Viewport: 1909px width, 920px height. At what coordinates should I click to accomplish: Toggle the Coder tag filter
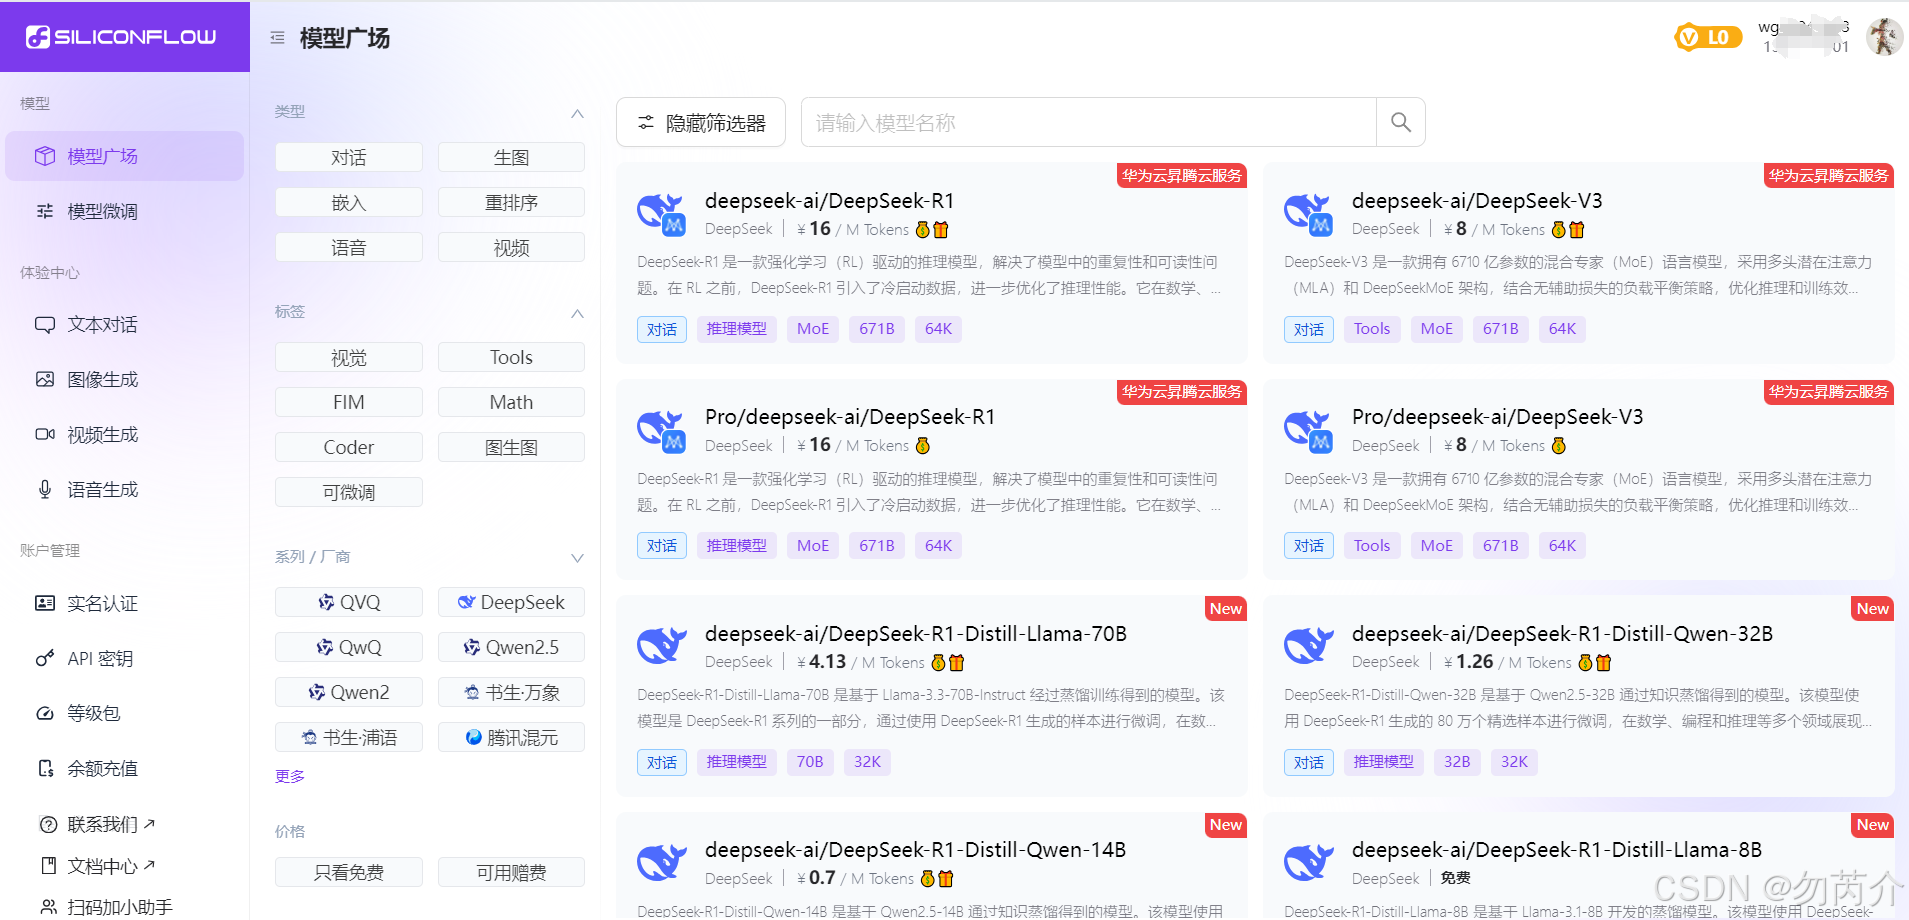point(349,447)
